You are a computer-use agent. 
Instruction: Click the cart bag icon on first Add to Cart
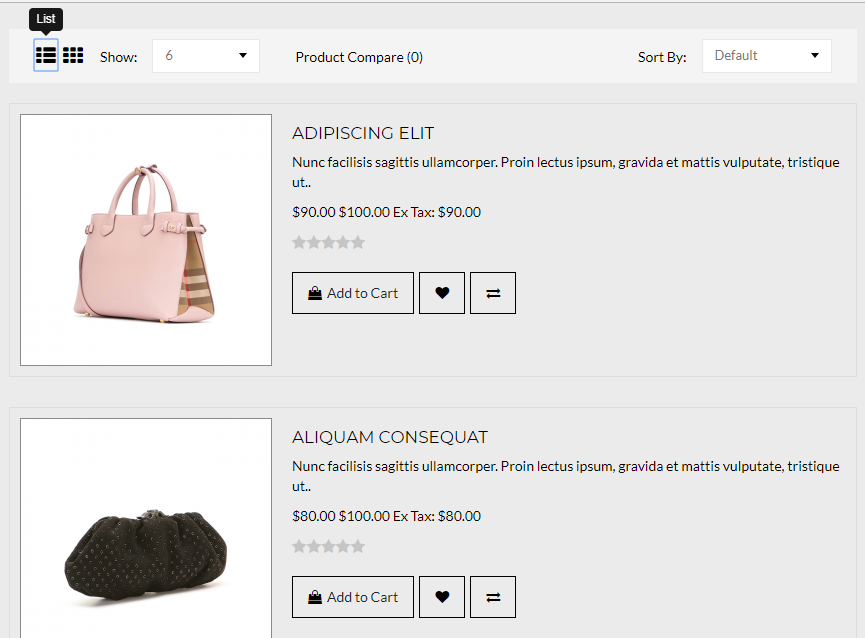pos(315,293)
